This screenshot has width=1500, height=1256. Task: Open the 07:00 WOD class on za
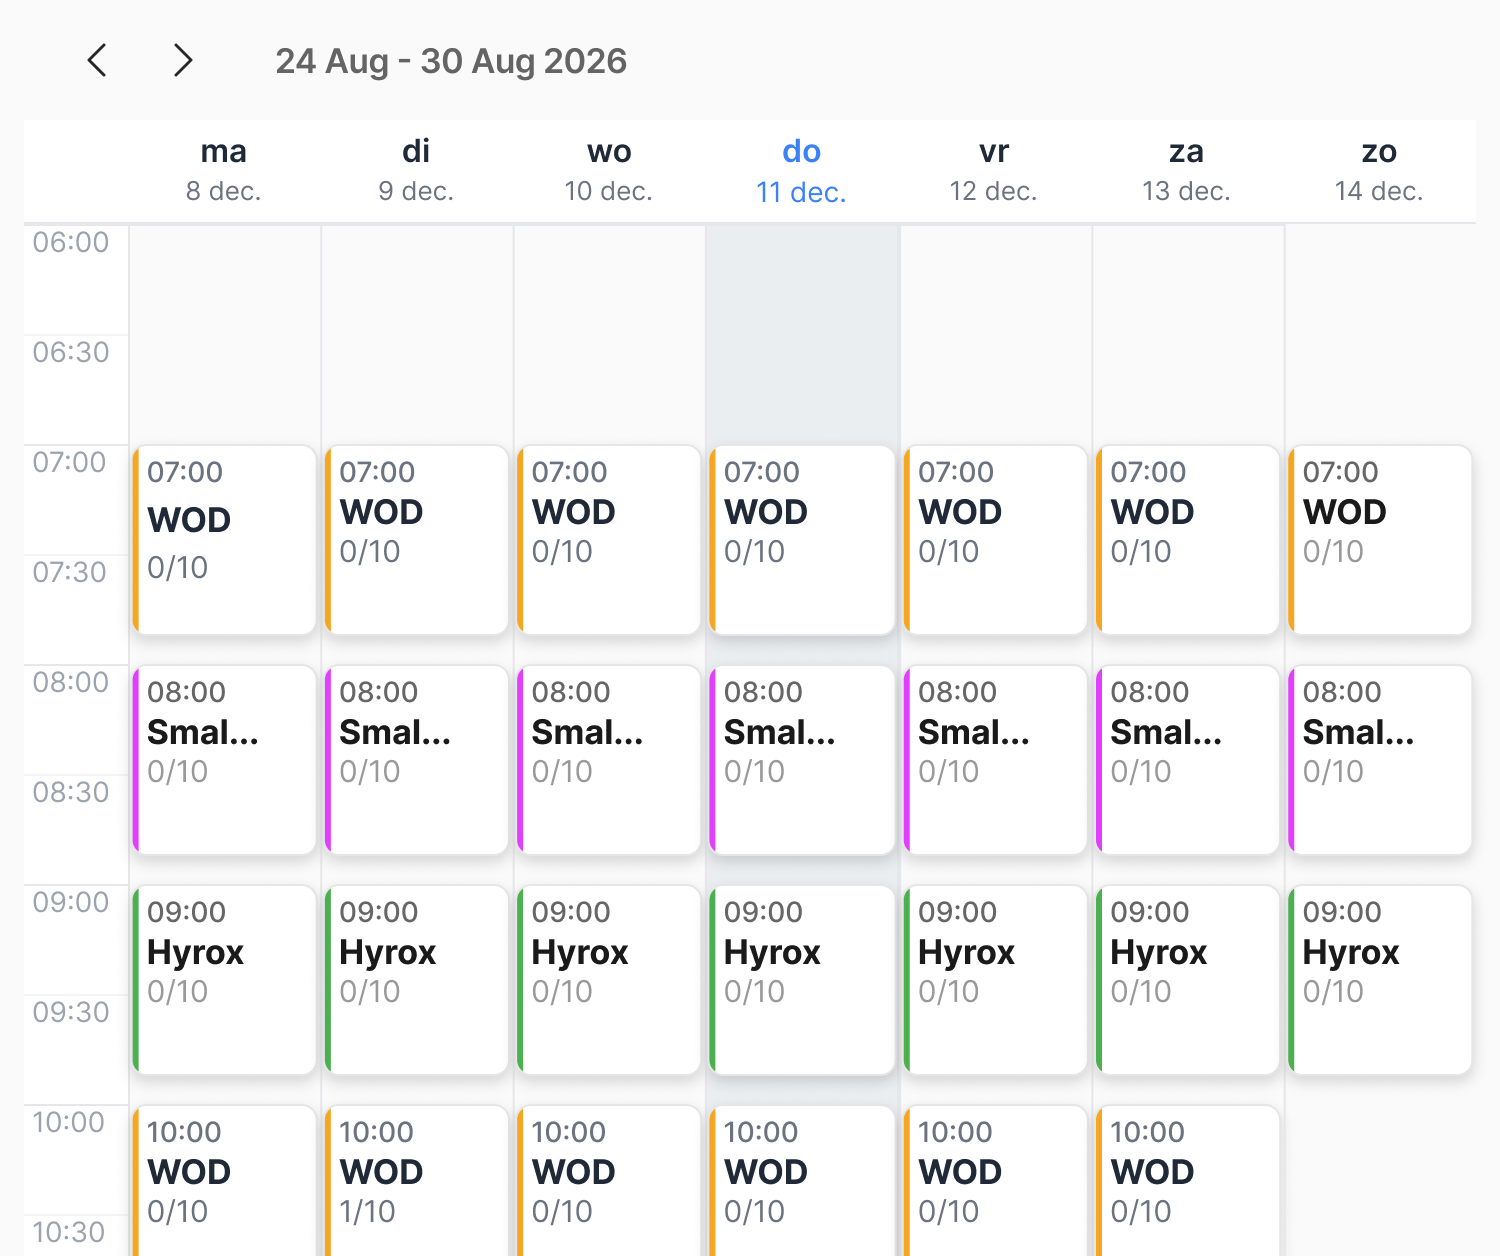(x=1187, y=540)
